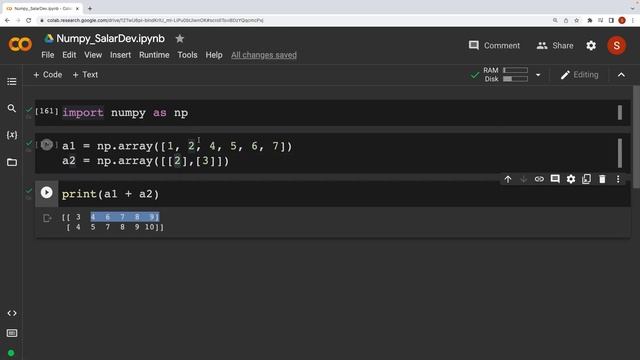The width and height of the screenshot is (640, 360).
Task: Reload the browser page
Action: click(x=29, y=20)
